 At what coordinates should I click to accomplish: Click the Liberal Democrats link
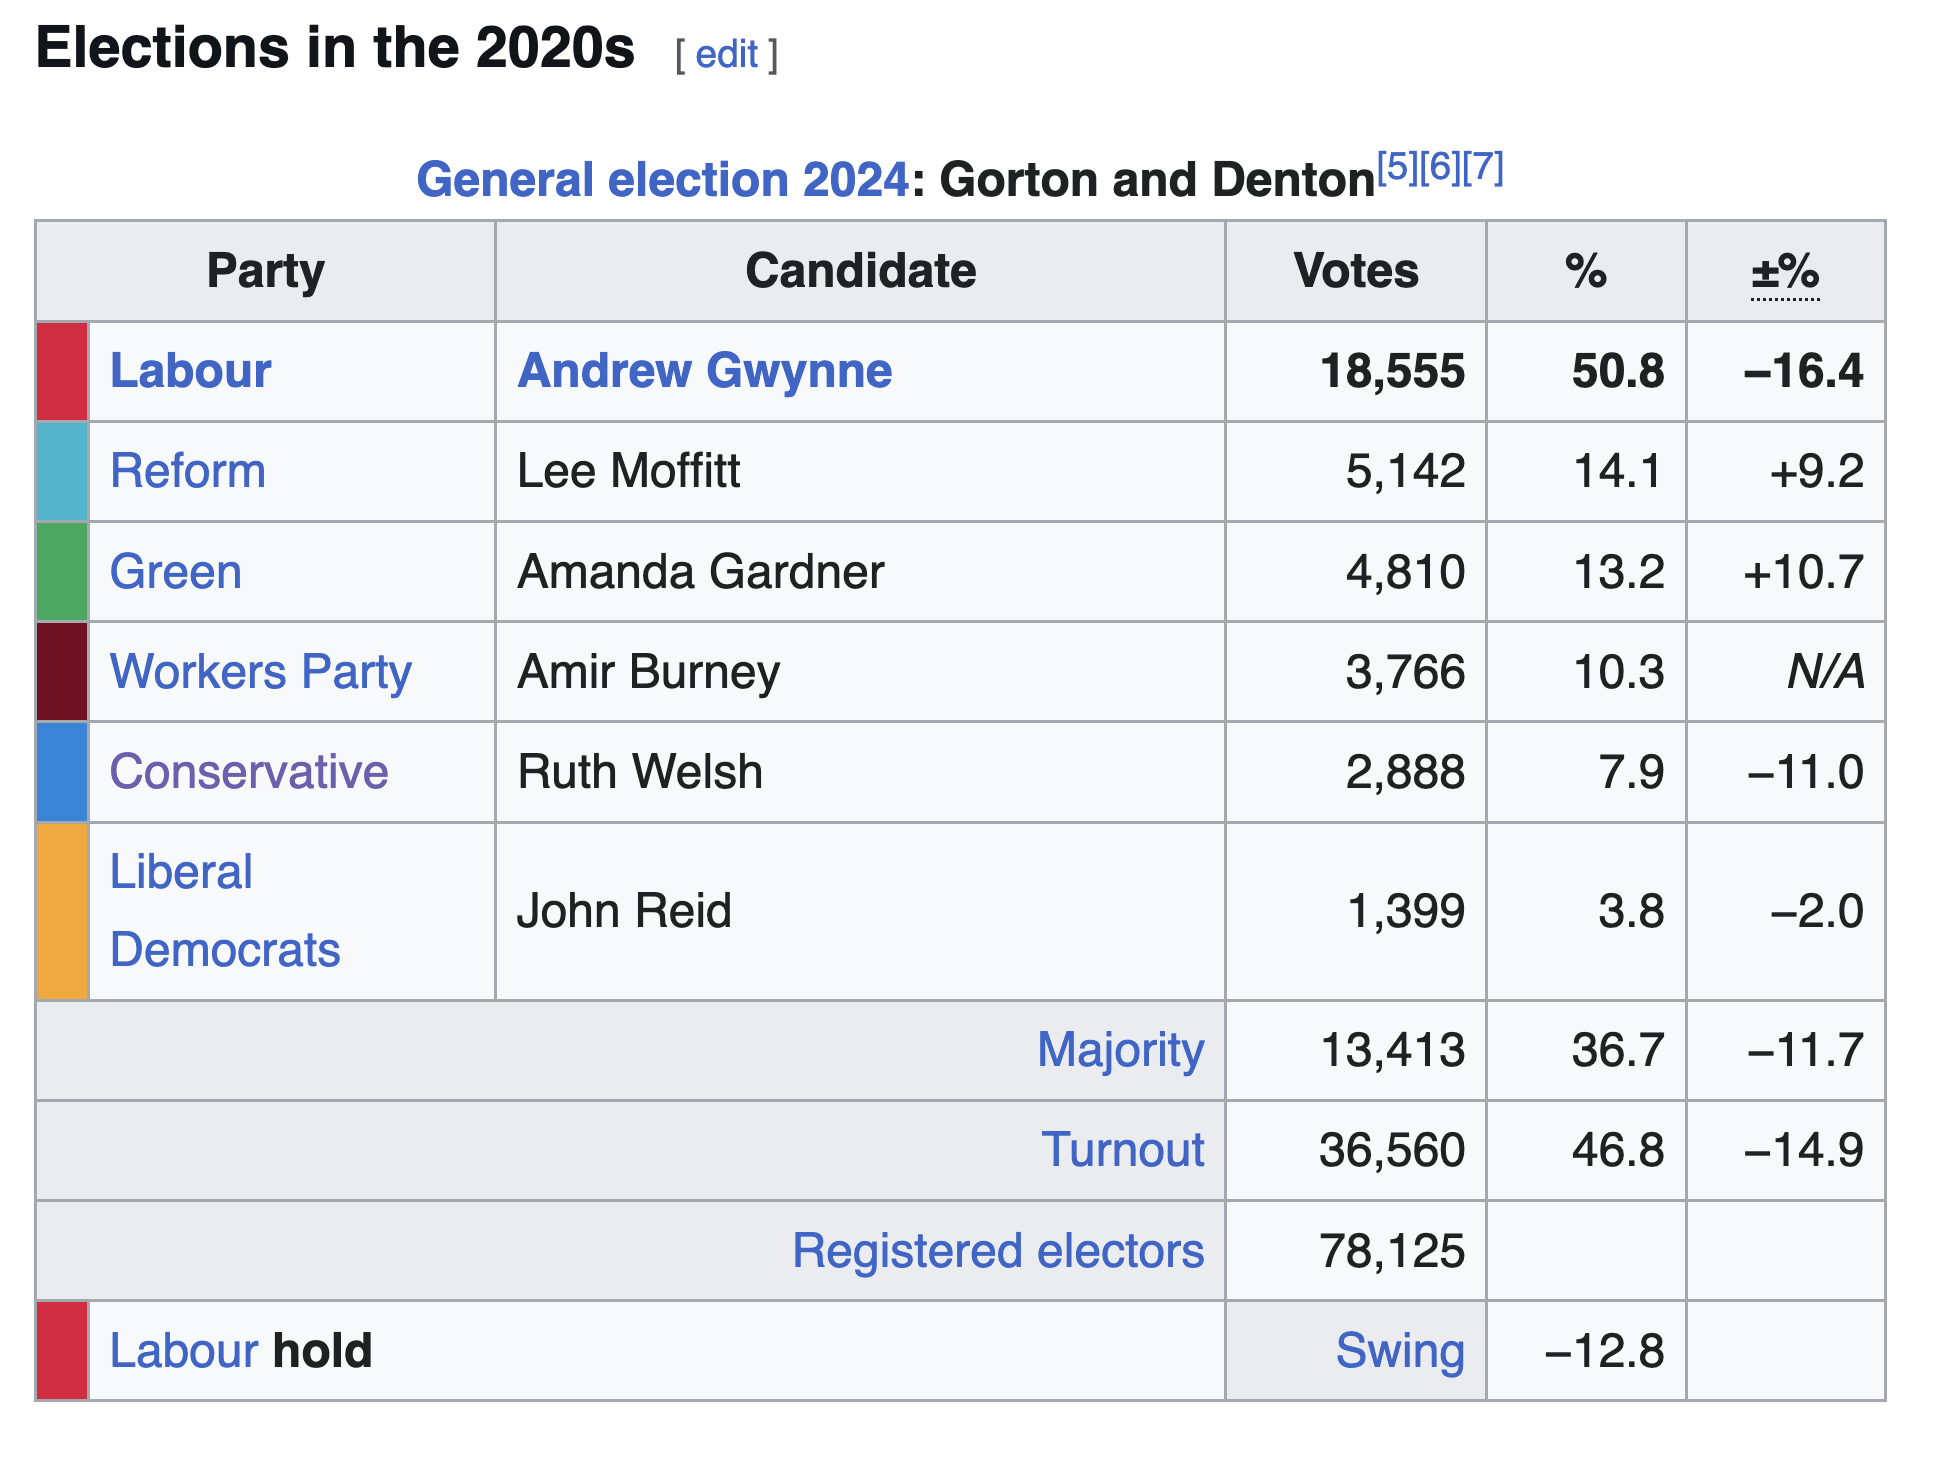click(224, 910)
